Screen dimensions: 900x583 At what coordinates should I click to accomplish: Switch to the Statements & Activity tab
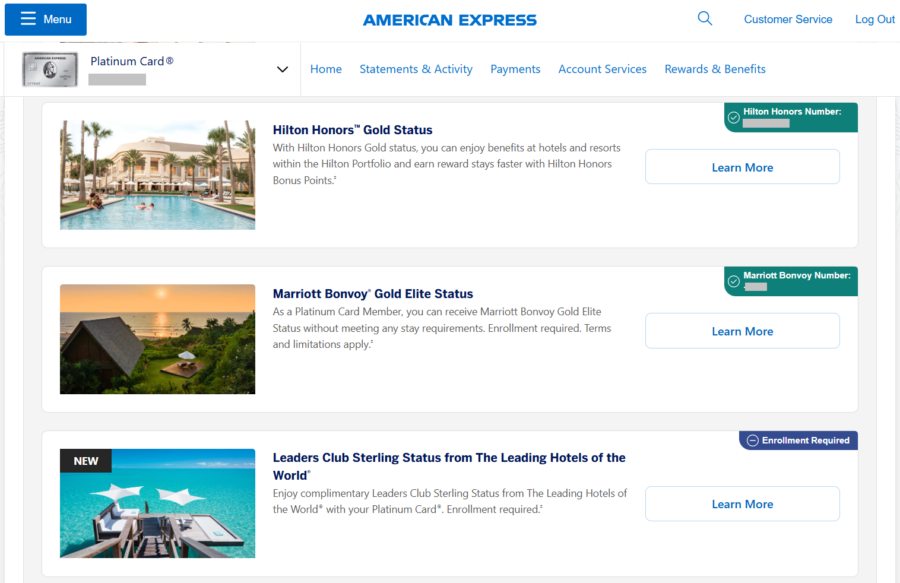pyautogui.click(x=416, y=69)
